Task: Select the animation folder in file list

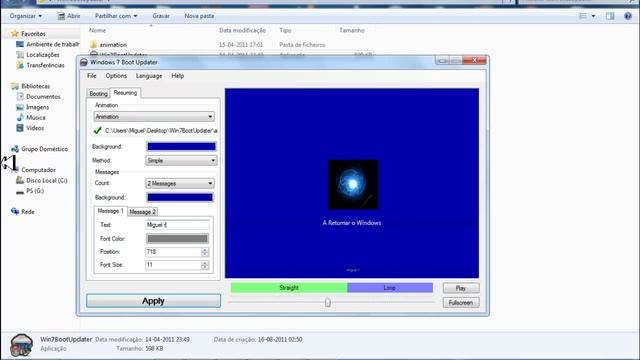Action: pos(113,44)
